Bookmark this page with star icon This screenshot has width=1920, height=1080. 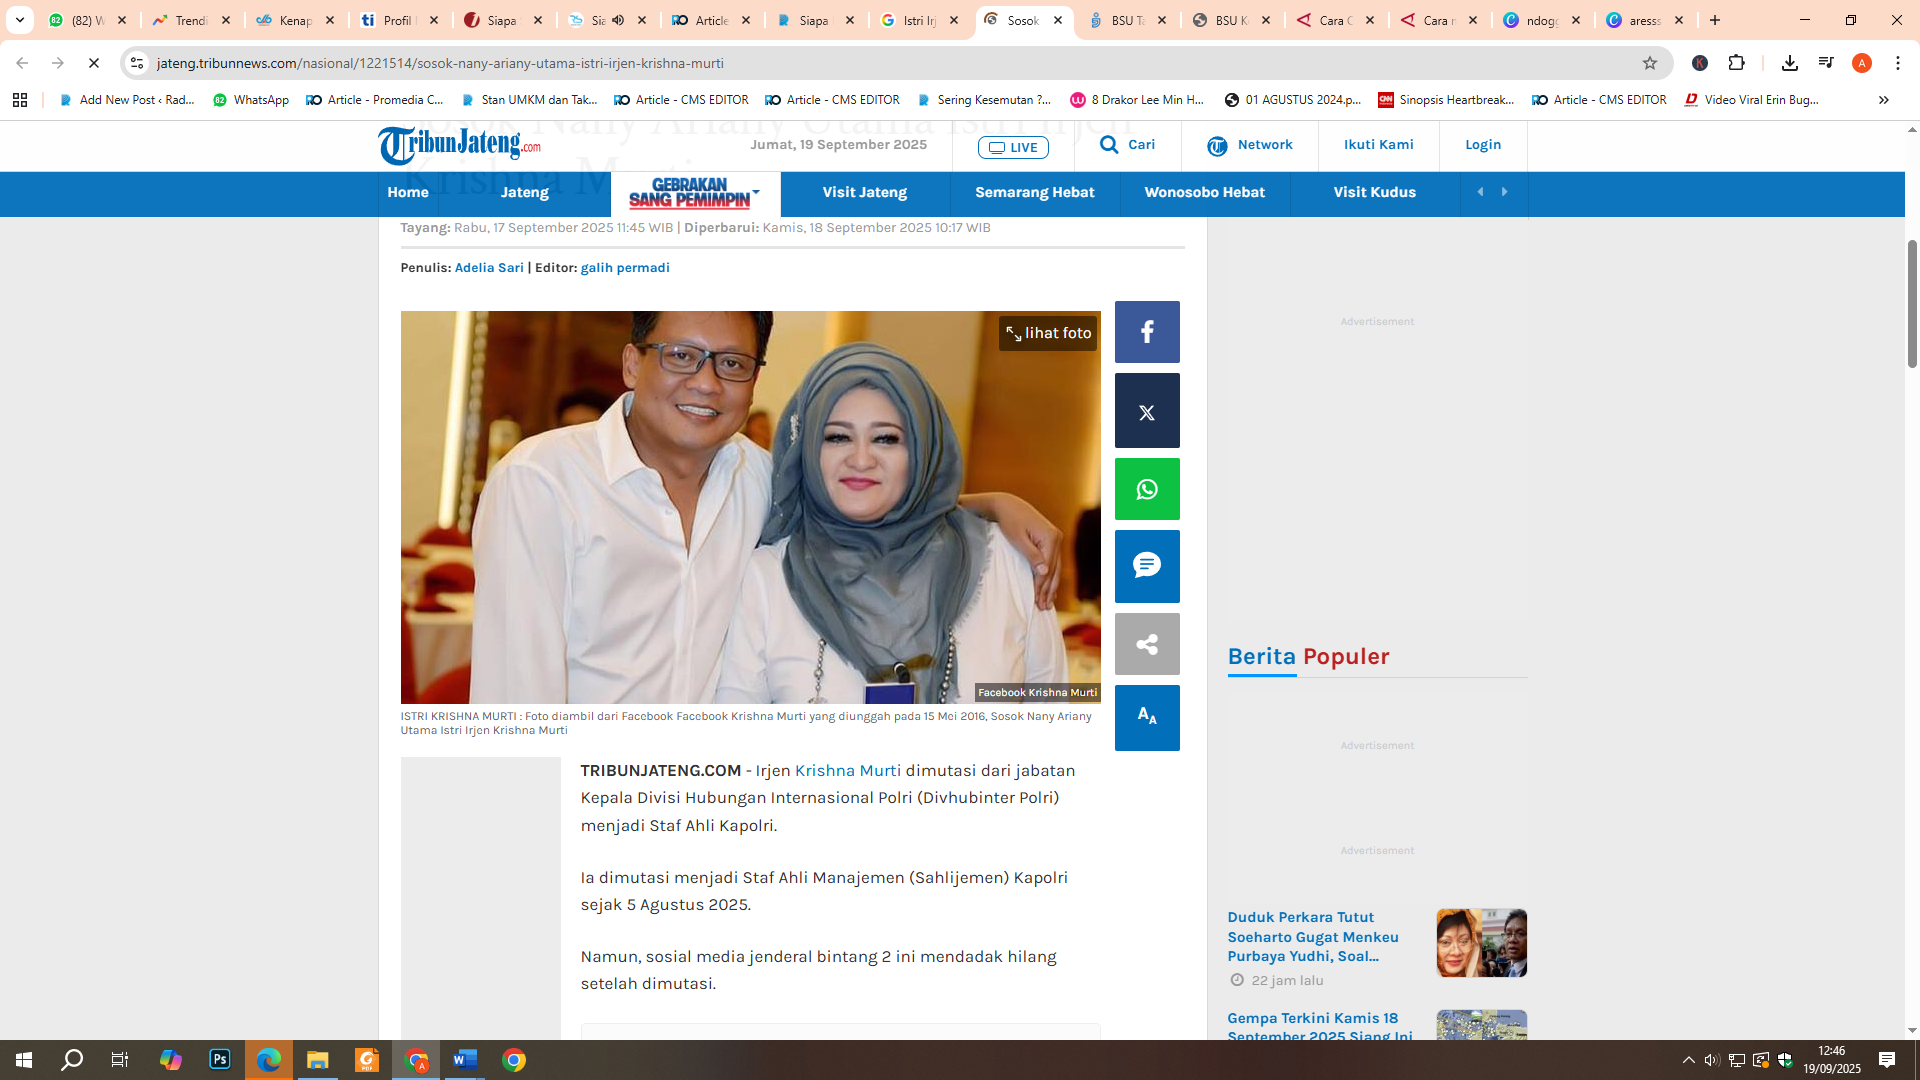tap(1650, 63)
